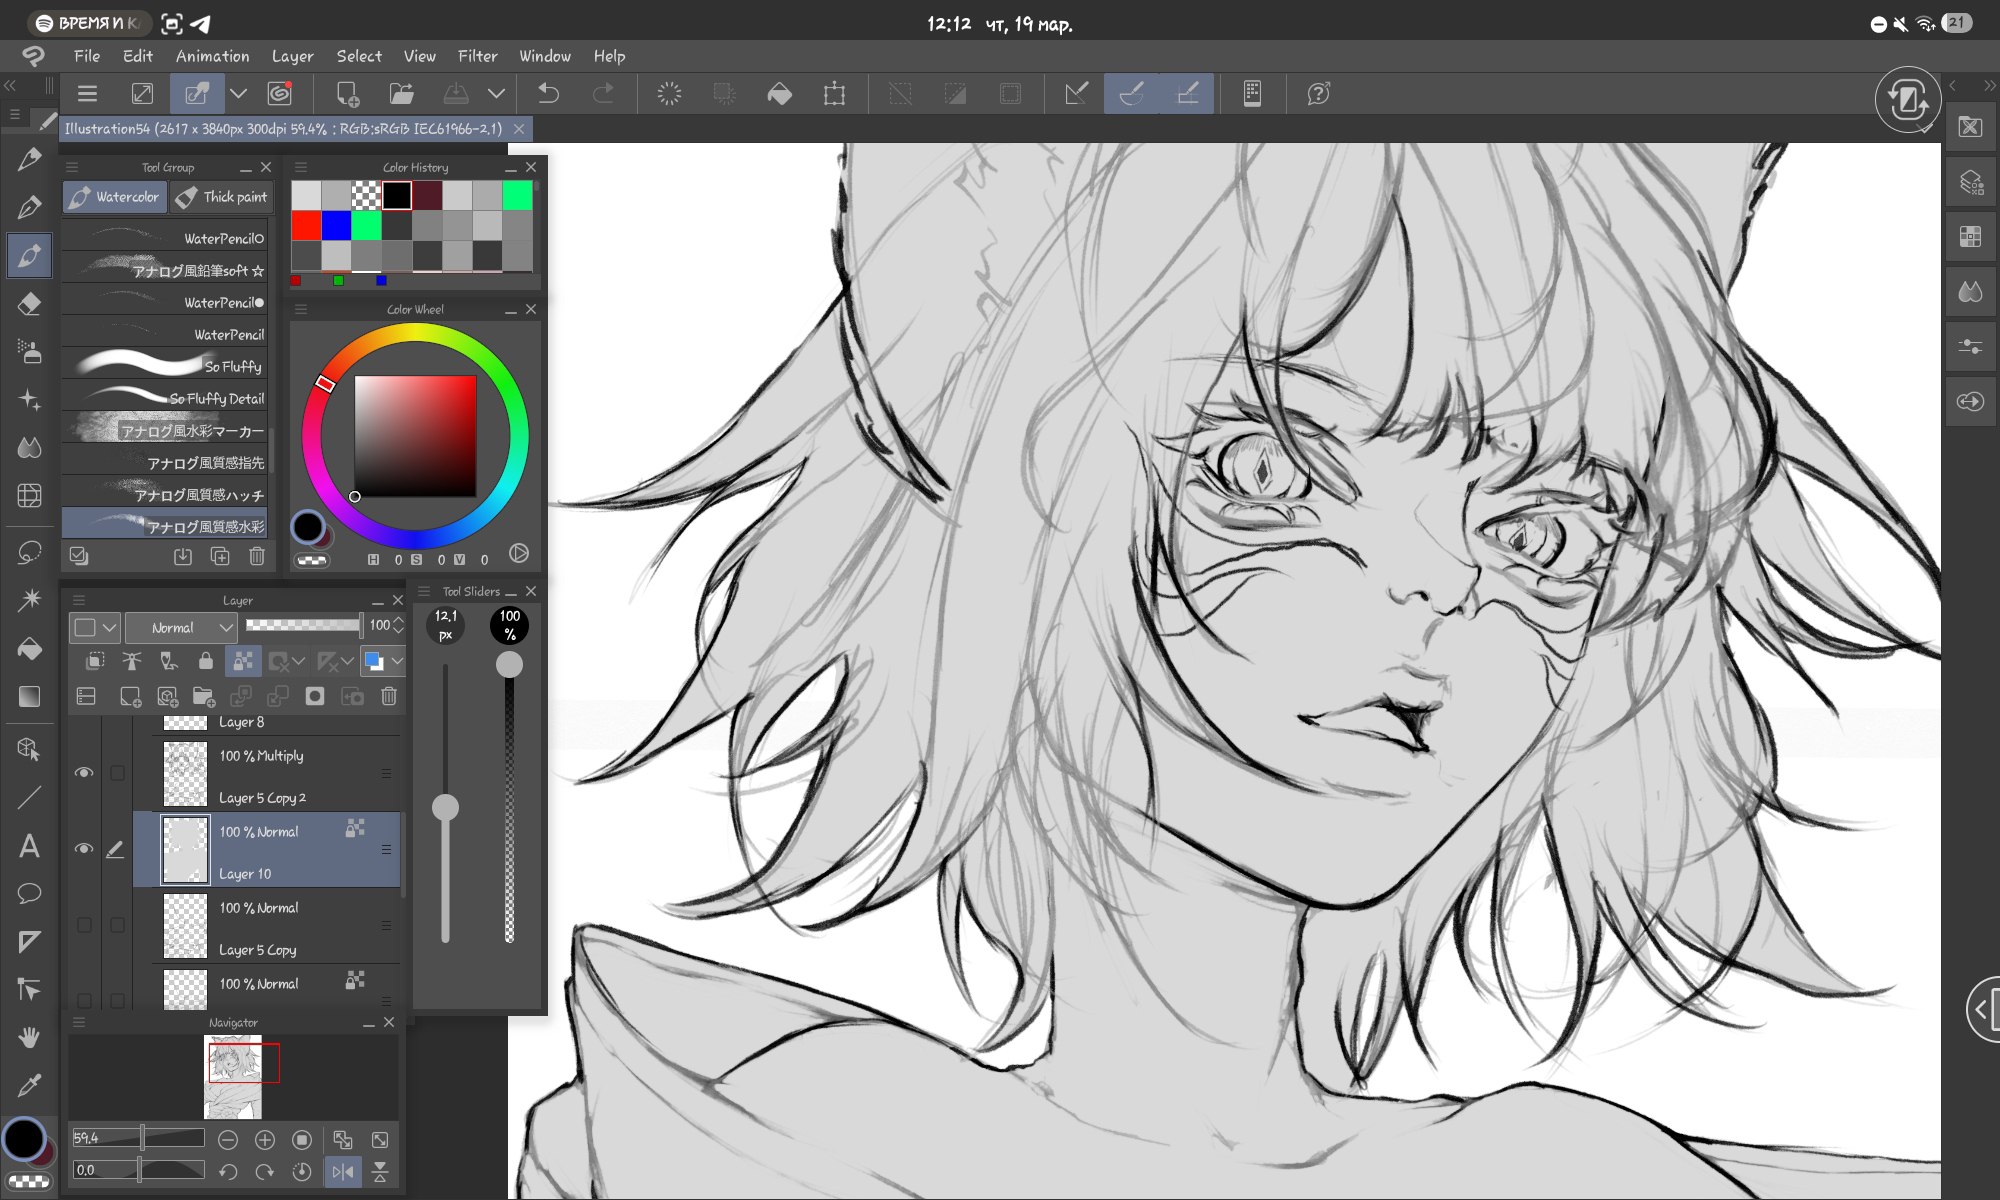
Task: Open the hamburger menu in command bar
Action: tap(87, 94)
